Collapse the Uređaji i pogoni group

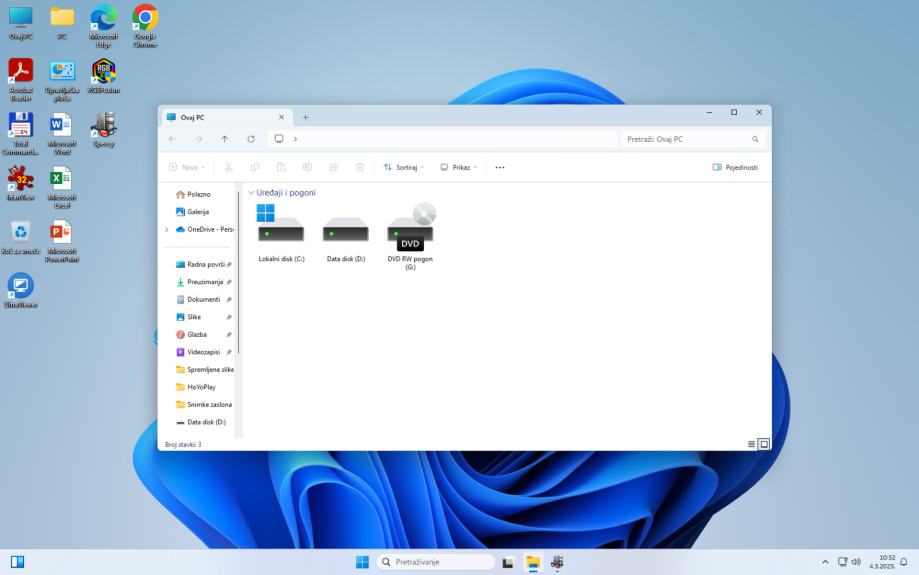[x=251, y=193]
